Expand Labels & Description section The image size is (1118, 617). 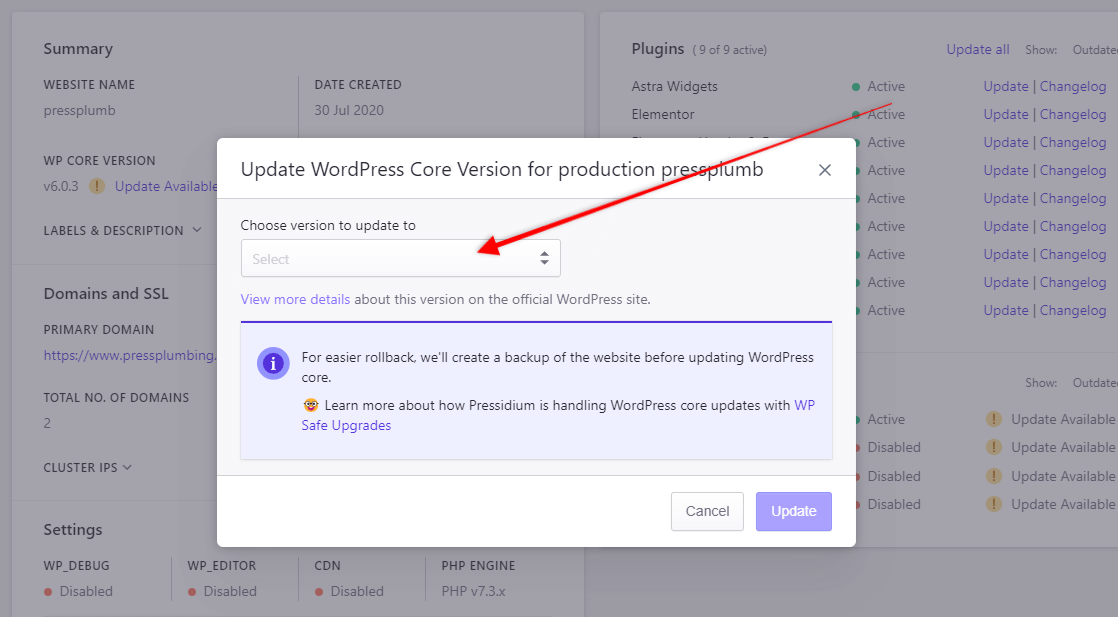[x=123, y=230]
